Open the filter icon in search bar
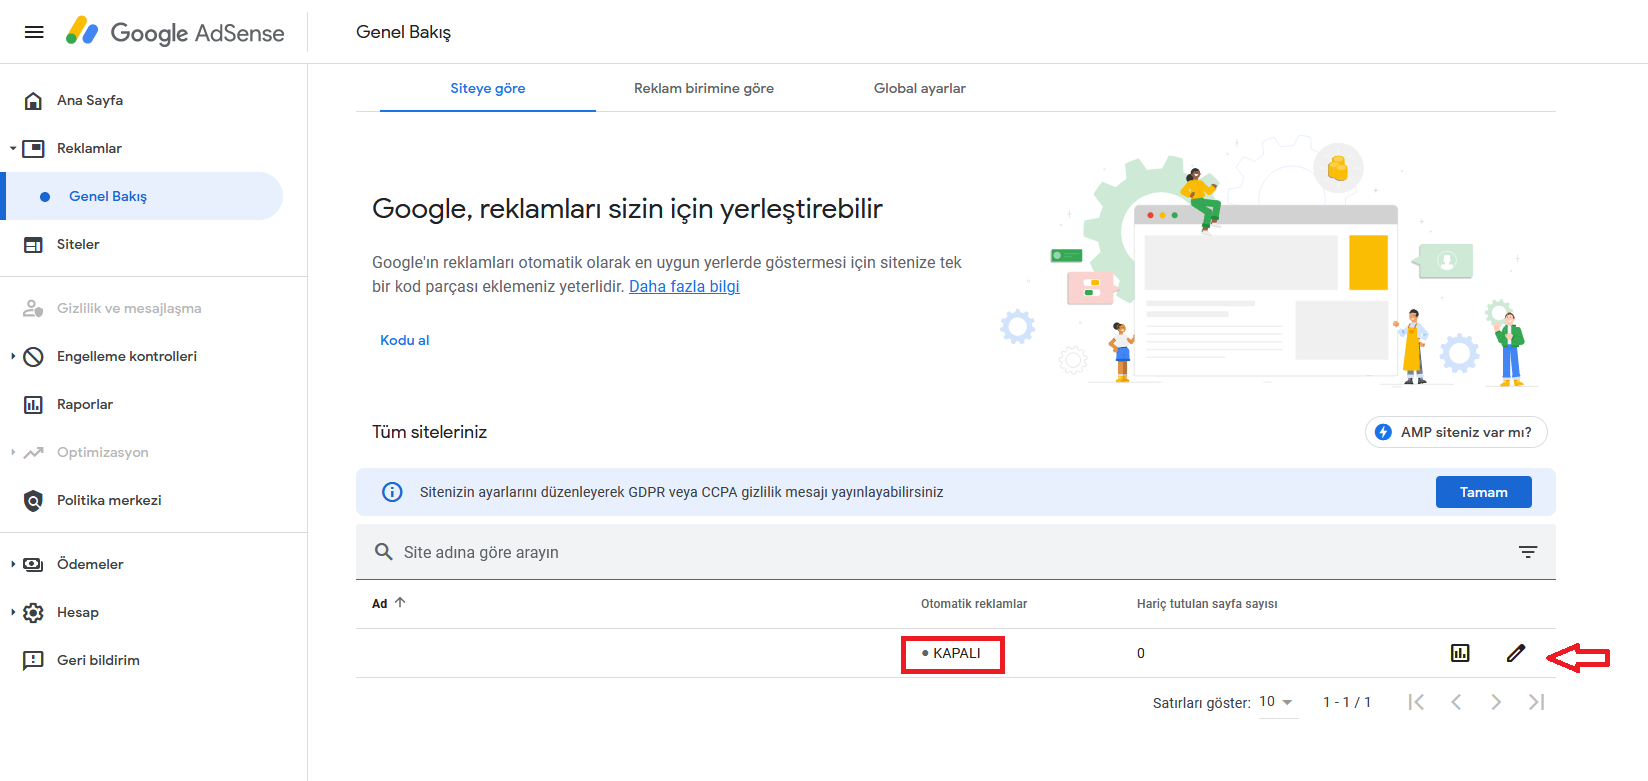This screenshot has width=1648, height=781. click(x=1528, y=552)
